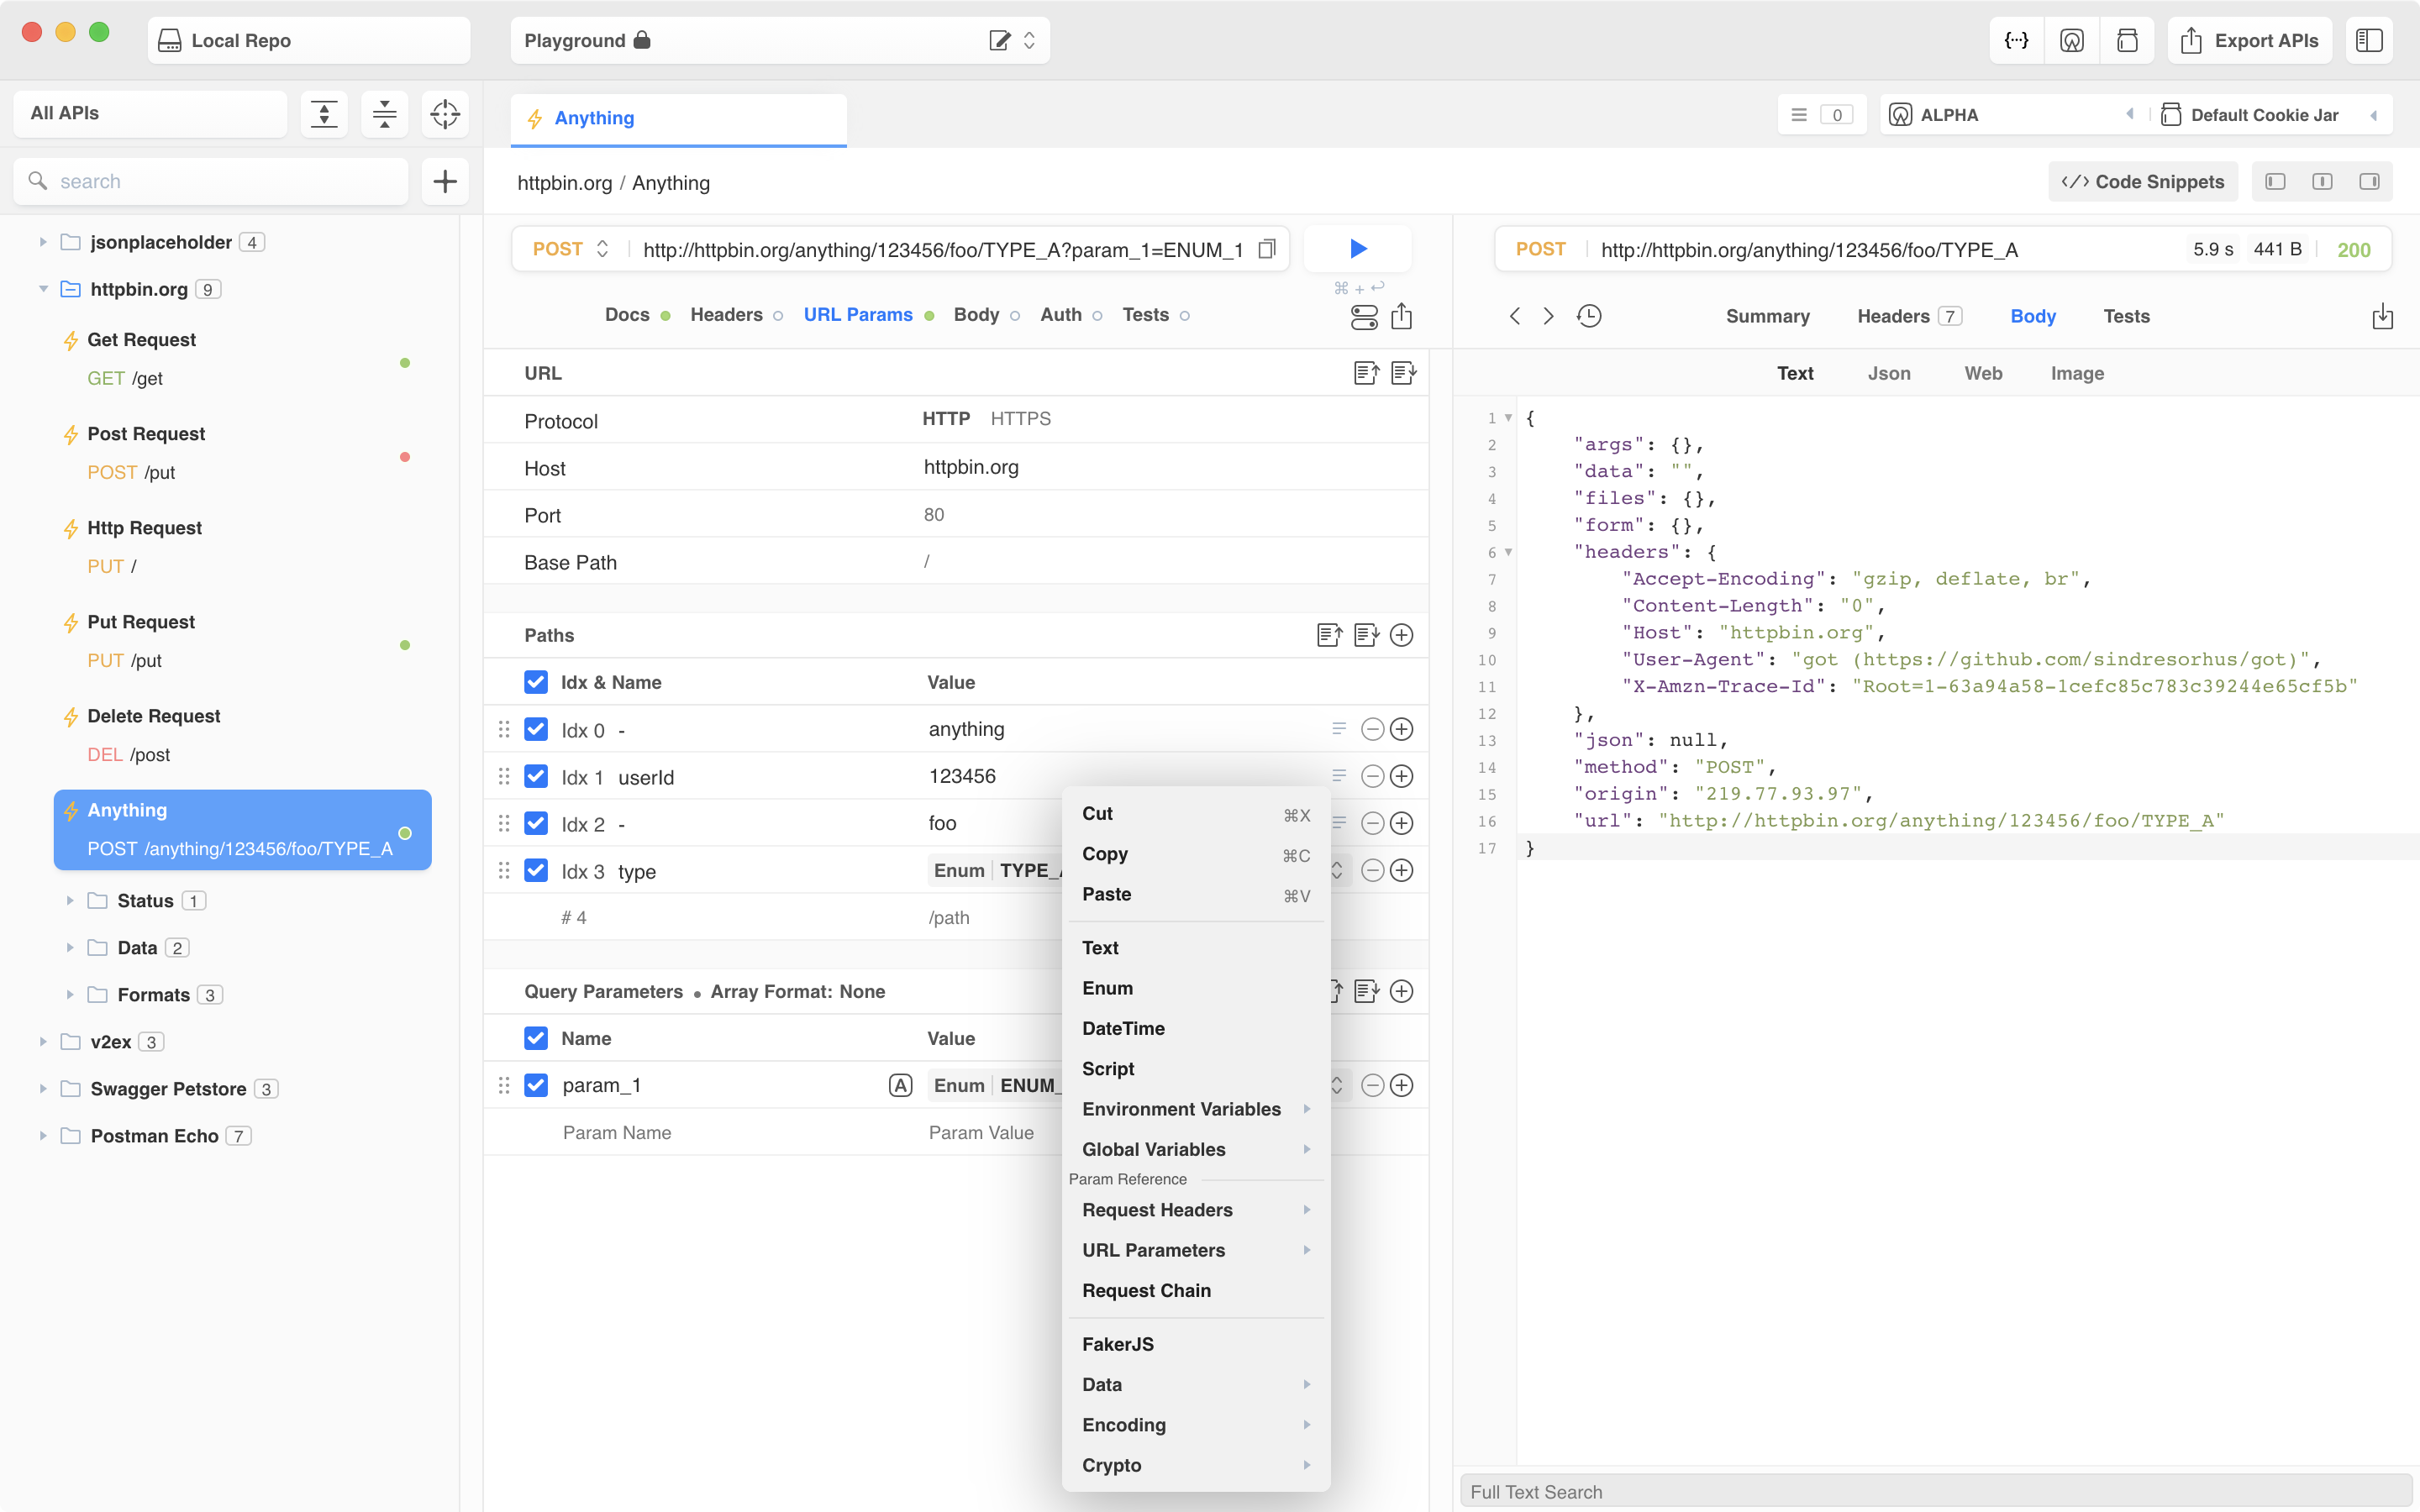
Task: Save the response with the download icon
Action: (2383, 316)
